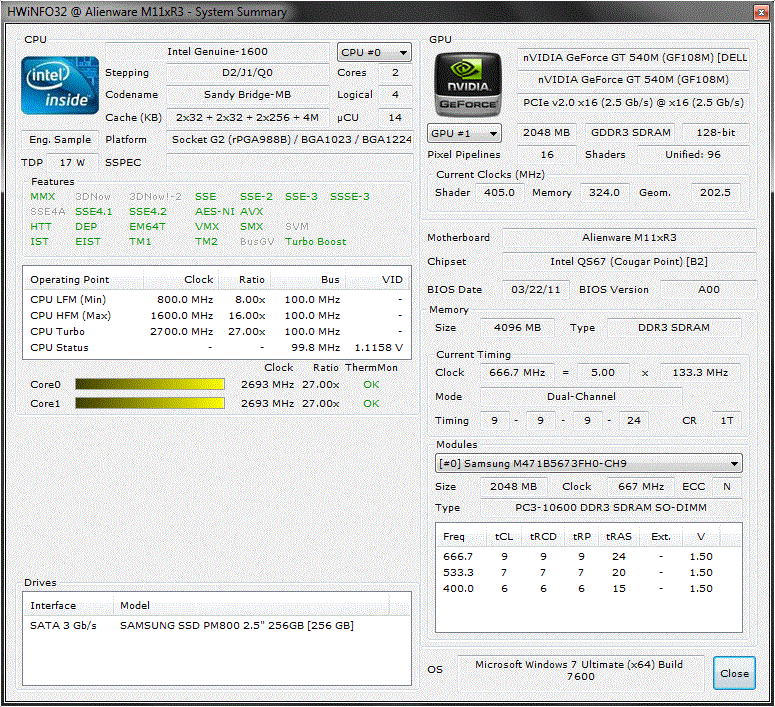Click the BIOS Date 03/22/11 field

pos(536,290)
